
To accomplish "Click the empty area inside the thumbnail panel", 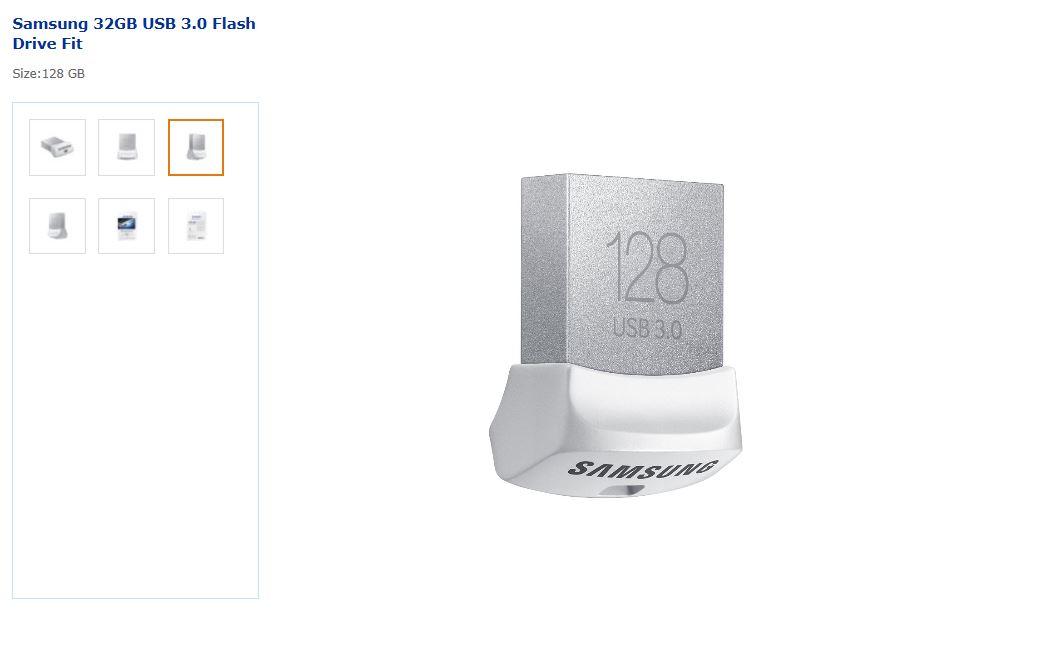I will pyautogui.click(x=135, y=420).
